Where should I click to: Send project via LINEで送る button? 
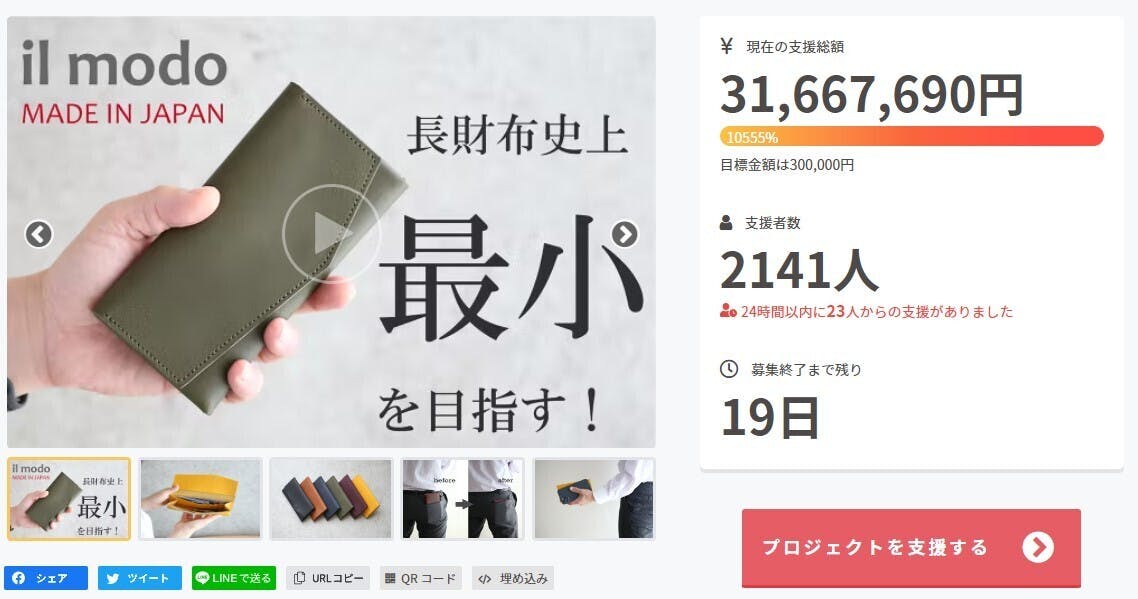[x=234, y=578]
